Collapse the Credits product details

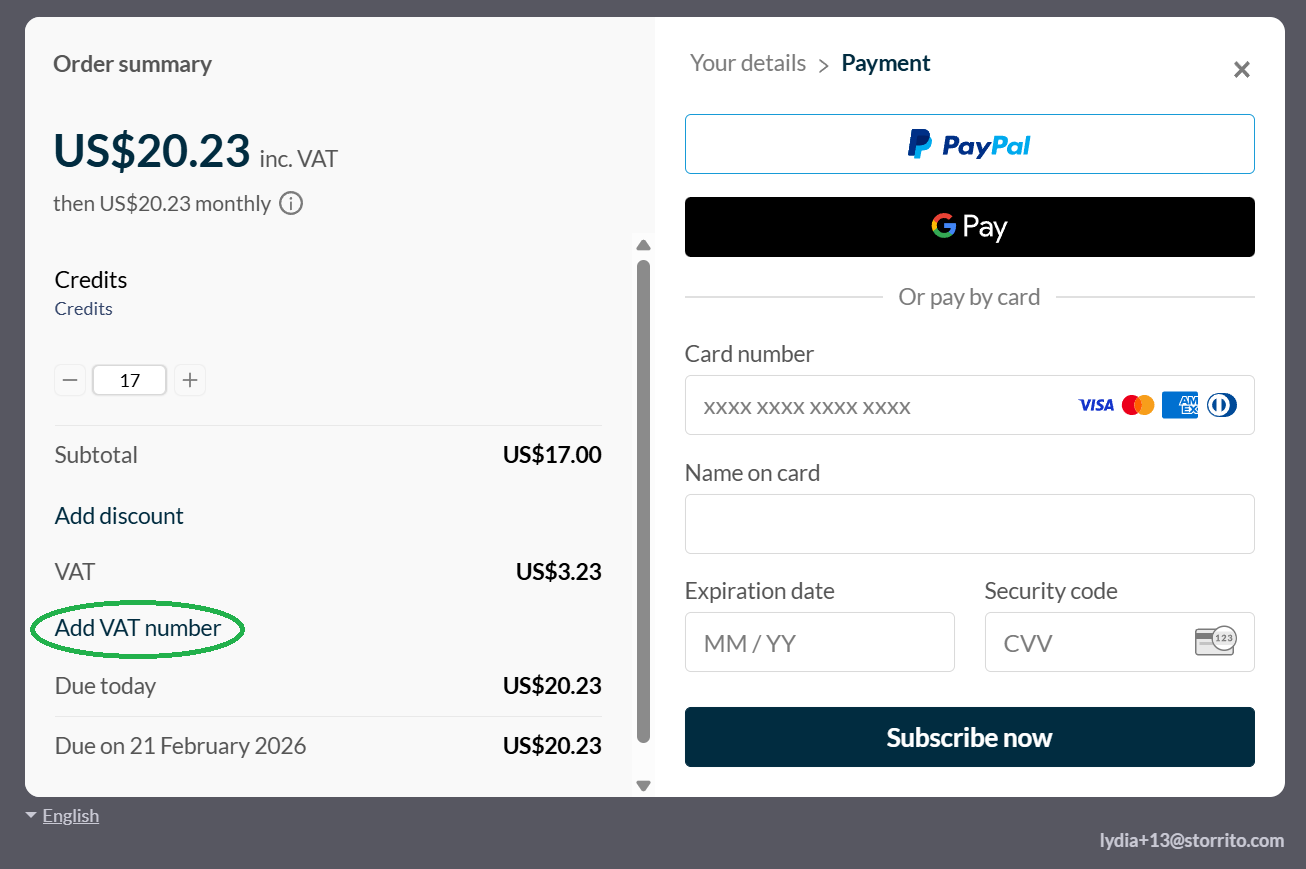click(x=83, y=308)
